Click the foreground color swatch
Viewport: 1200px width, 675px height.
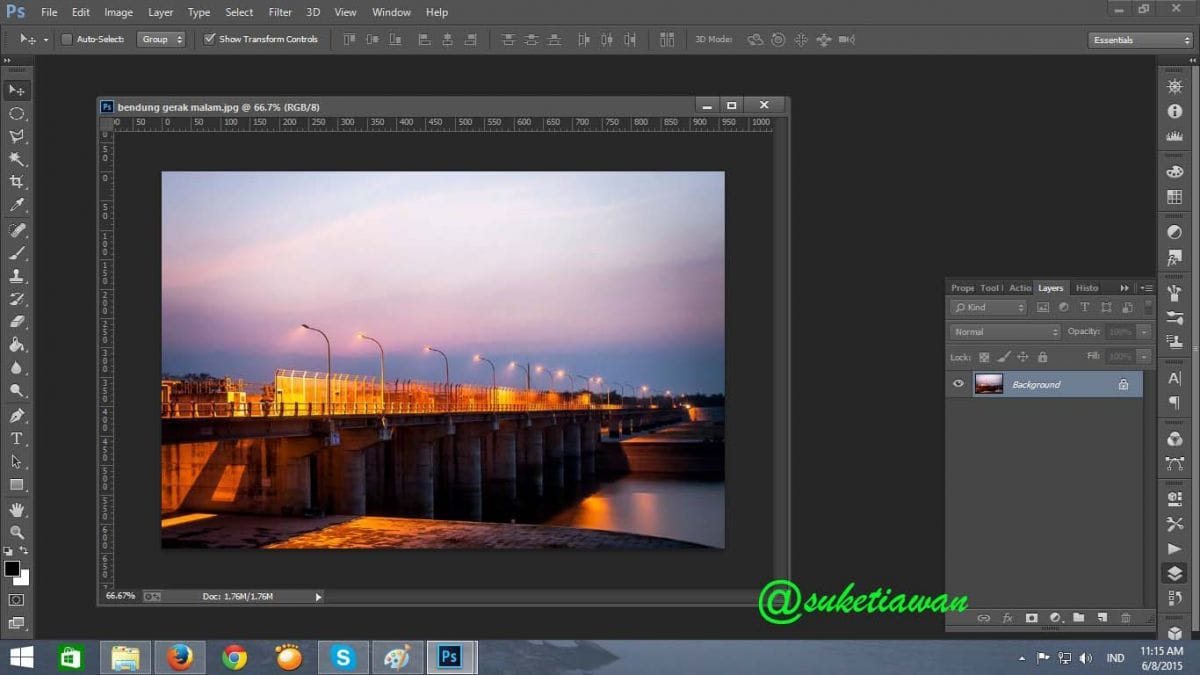pyautogui.click(x=12, y=569)
